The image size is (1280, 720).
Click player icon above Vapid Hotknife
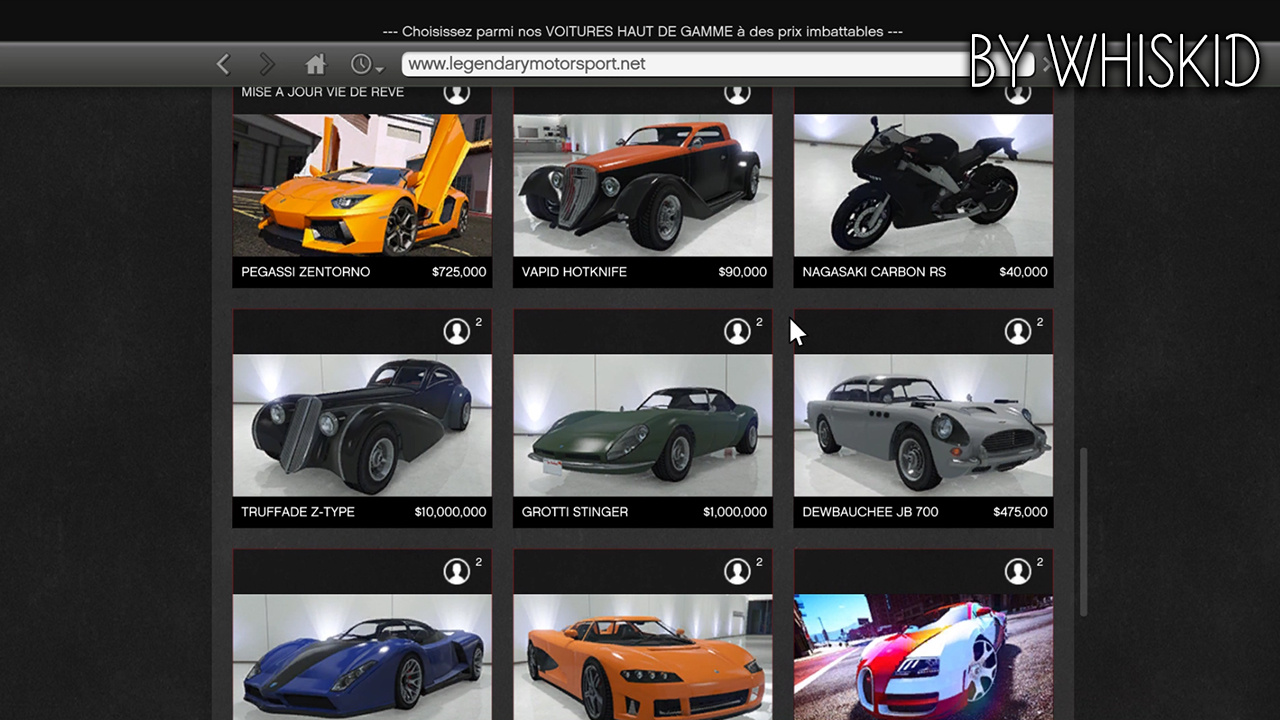(737, 94)
